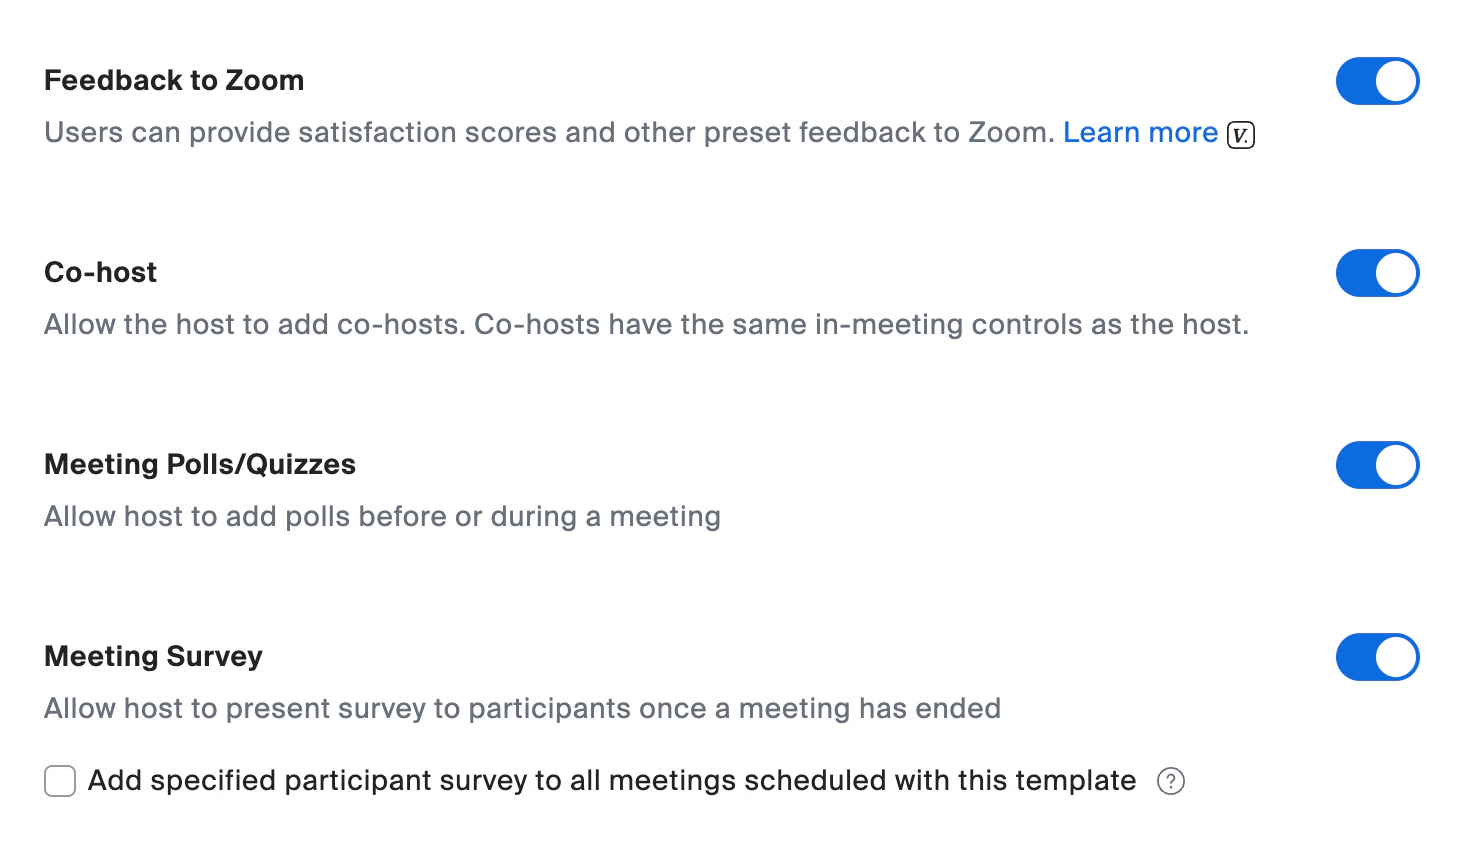Image resolution: width=1472 pixels, height=856 pixels.
Task: Select the Feedback to Zoom heading
Action: (173, 80)
